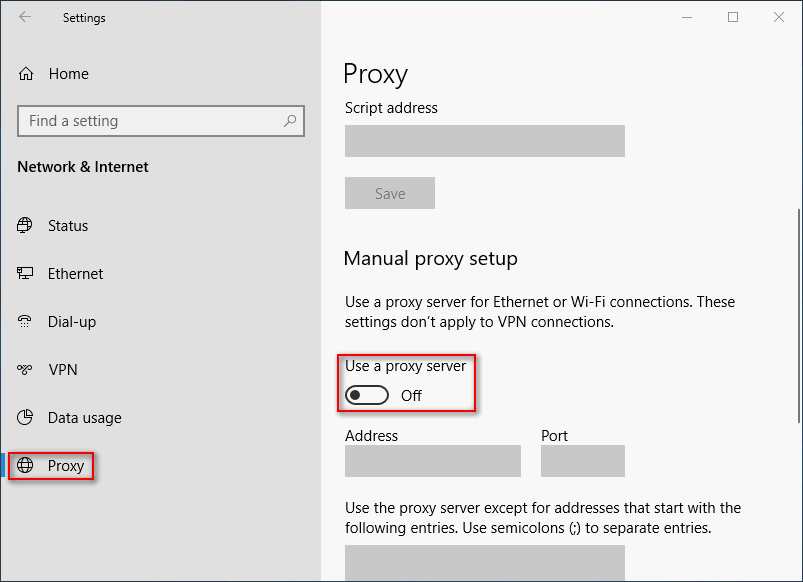Click the Data usage icon
803x582 pixels.
click(26, 418)
